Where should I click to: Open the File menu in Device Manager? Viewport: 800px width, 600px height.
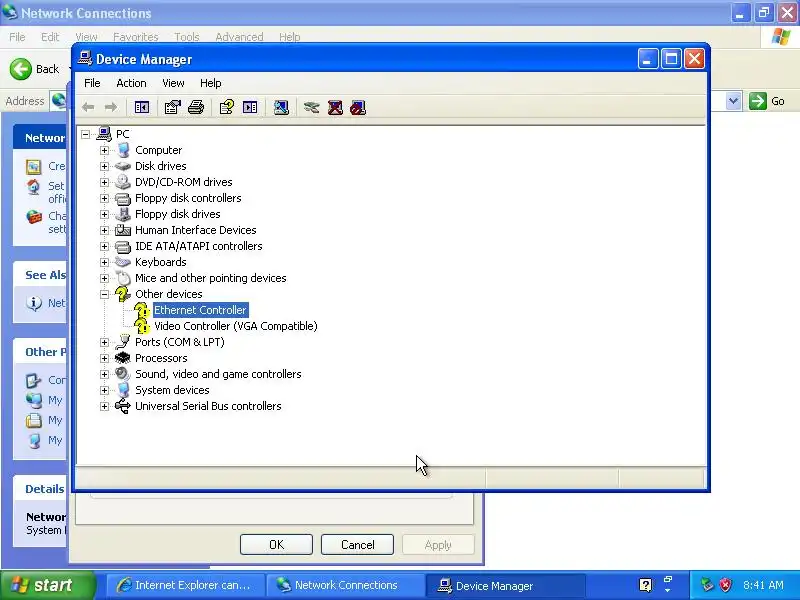coord(92,83)
